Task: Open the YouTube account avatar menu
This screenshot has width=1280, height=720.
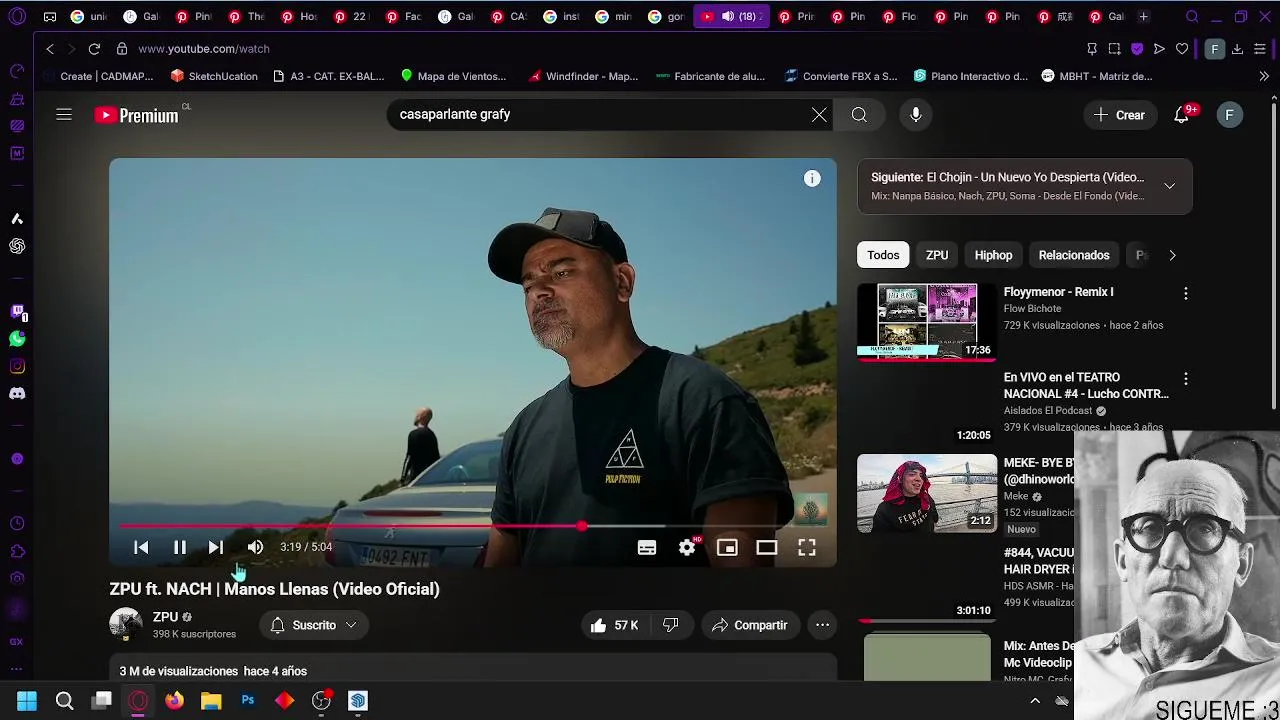Action: click(1229, 115)
